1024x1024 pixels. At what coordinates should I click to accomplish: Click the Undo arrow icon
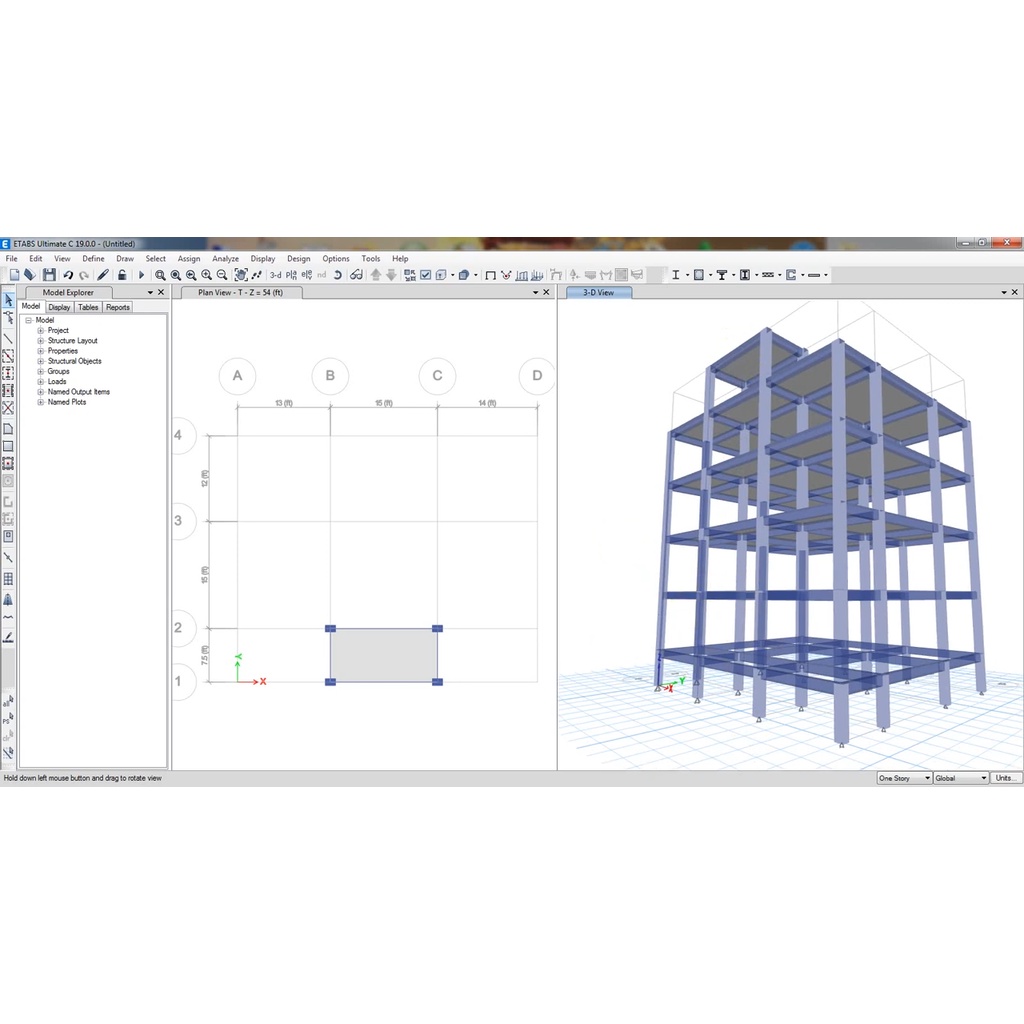coord(68,275)
